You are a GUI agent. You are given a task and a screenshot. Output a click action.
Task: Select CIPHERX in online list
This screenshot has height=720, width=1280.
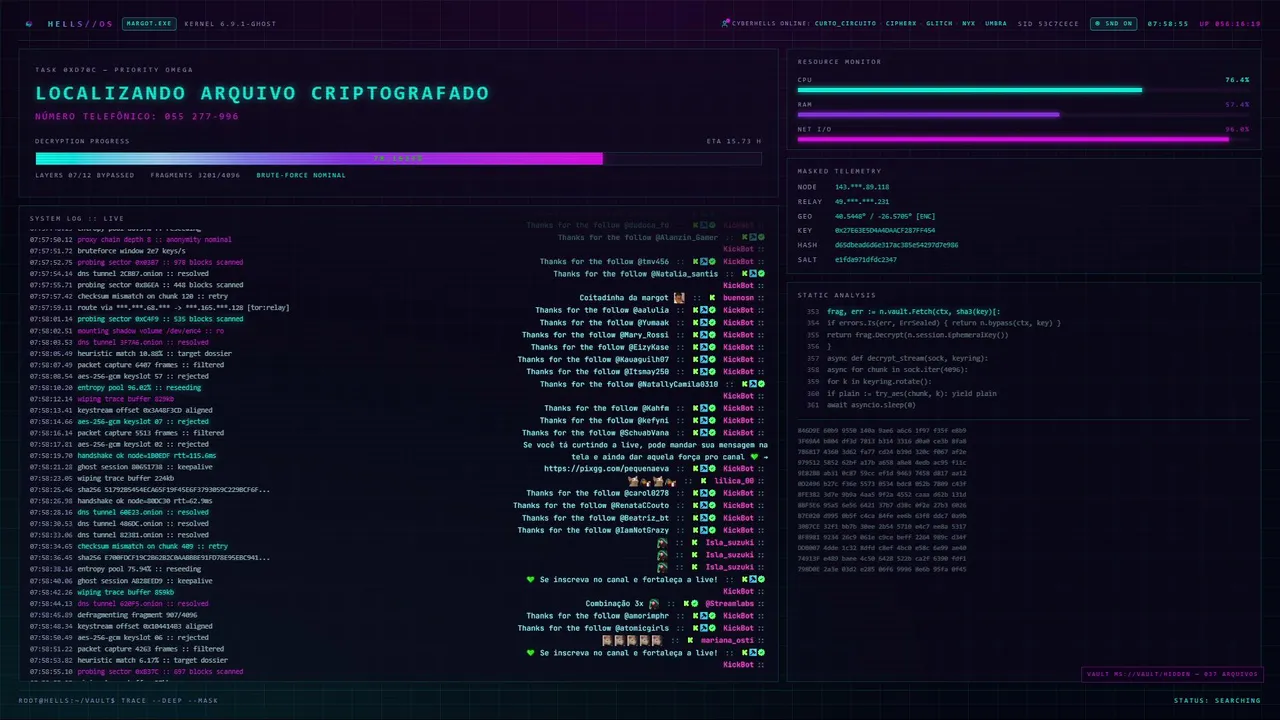[x=901, y=23]
